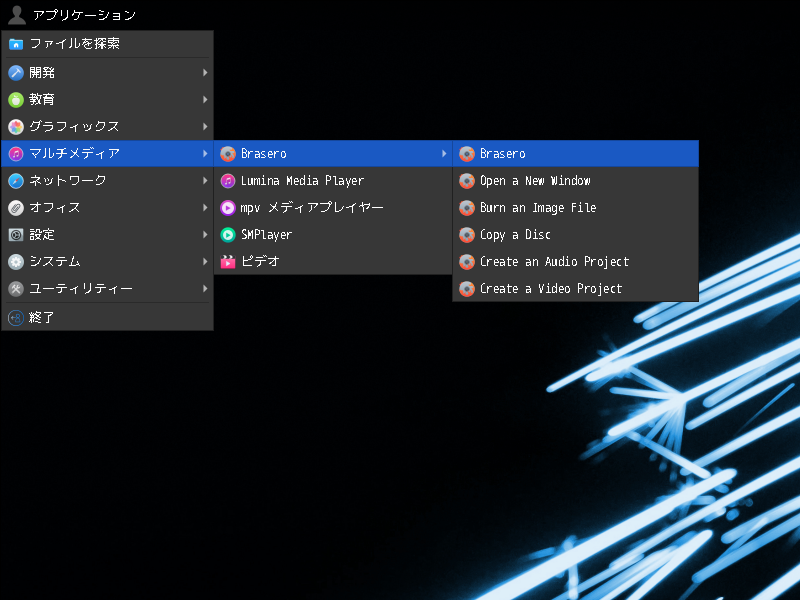The height and width of the screenshot is (600, 800).
Task: Click the user avatar icon beside アプリケーション
Action: (x=16, y=15)
